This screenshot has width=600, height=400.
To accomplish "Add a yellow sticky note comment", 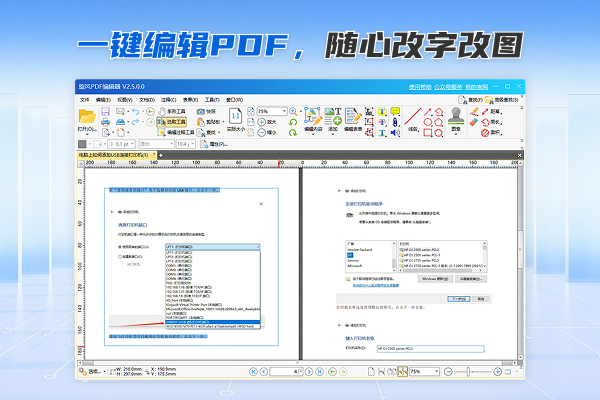I will 395,112.
